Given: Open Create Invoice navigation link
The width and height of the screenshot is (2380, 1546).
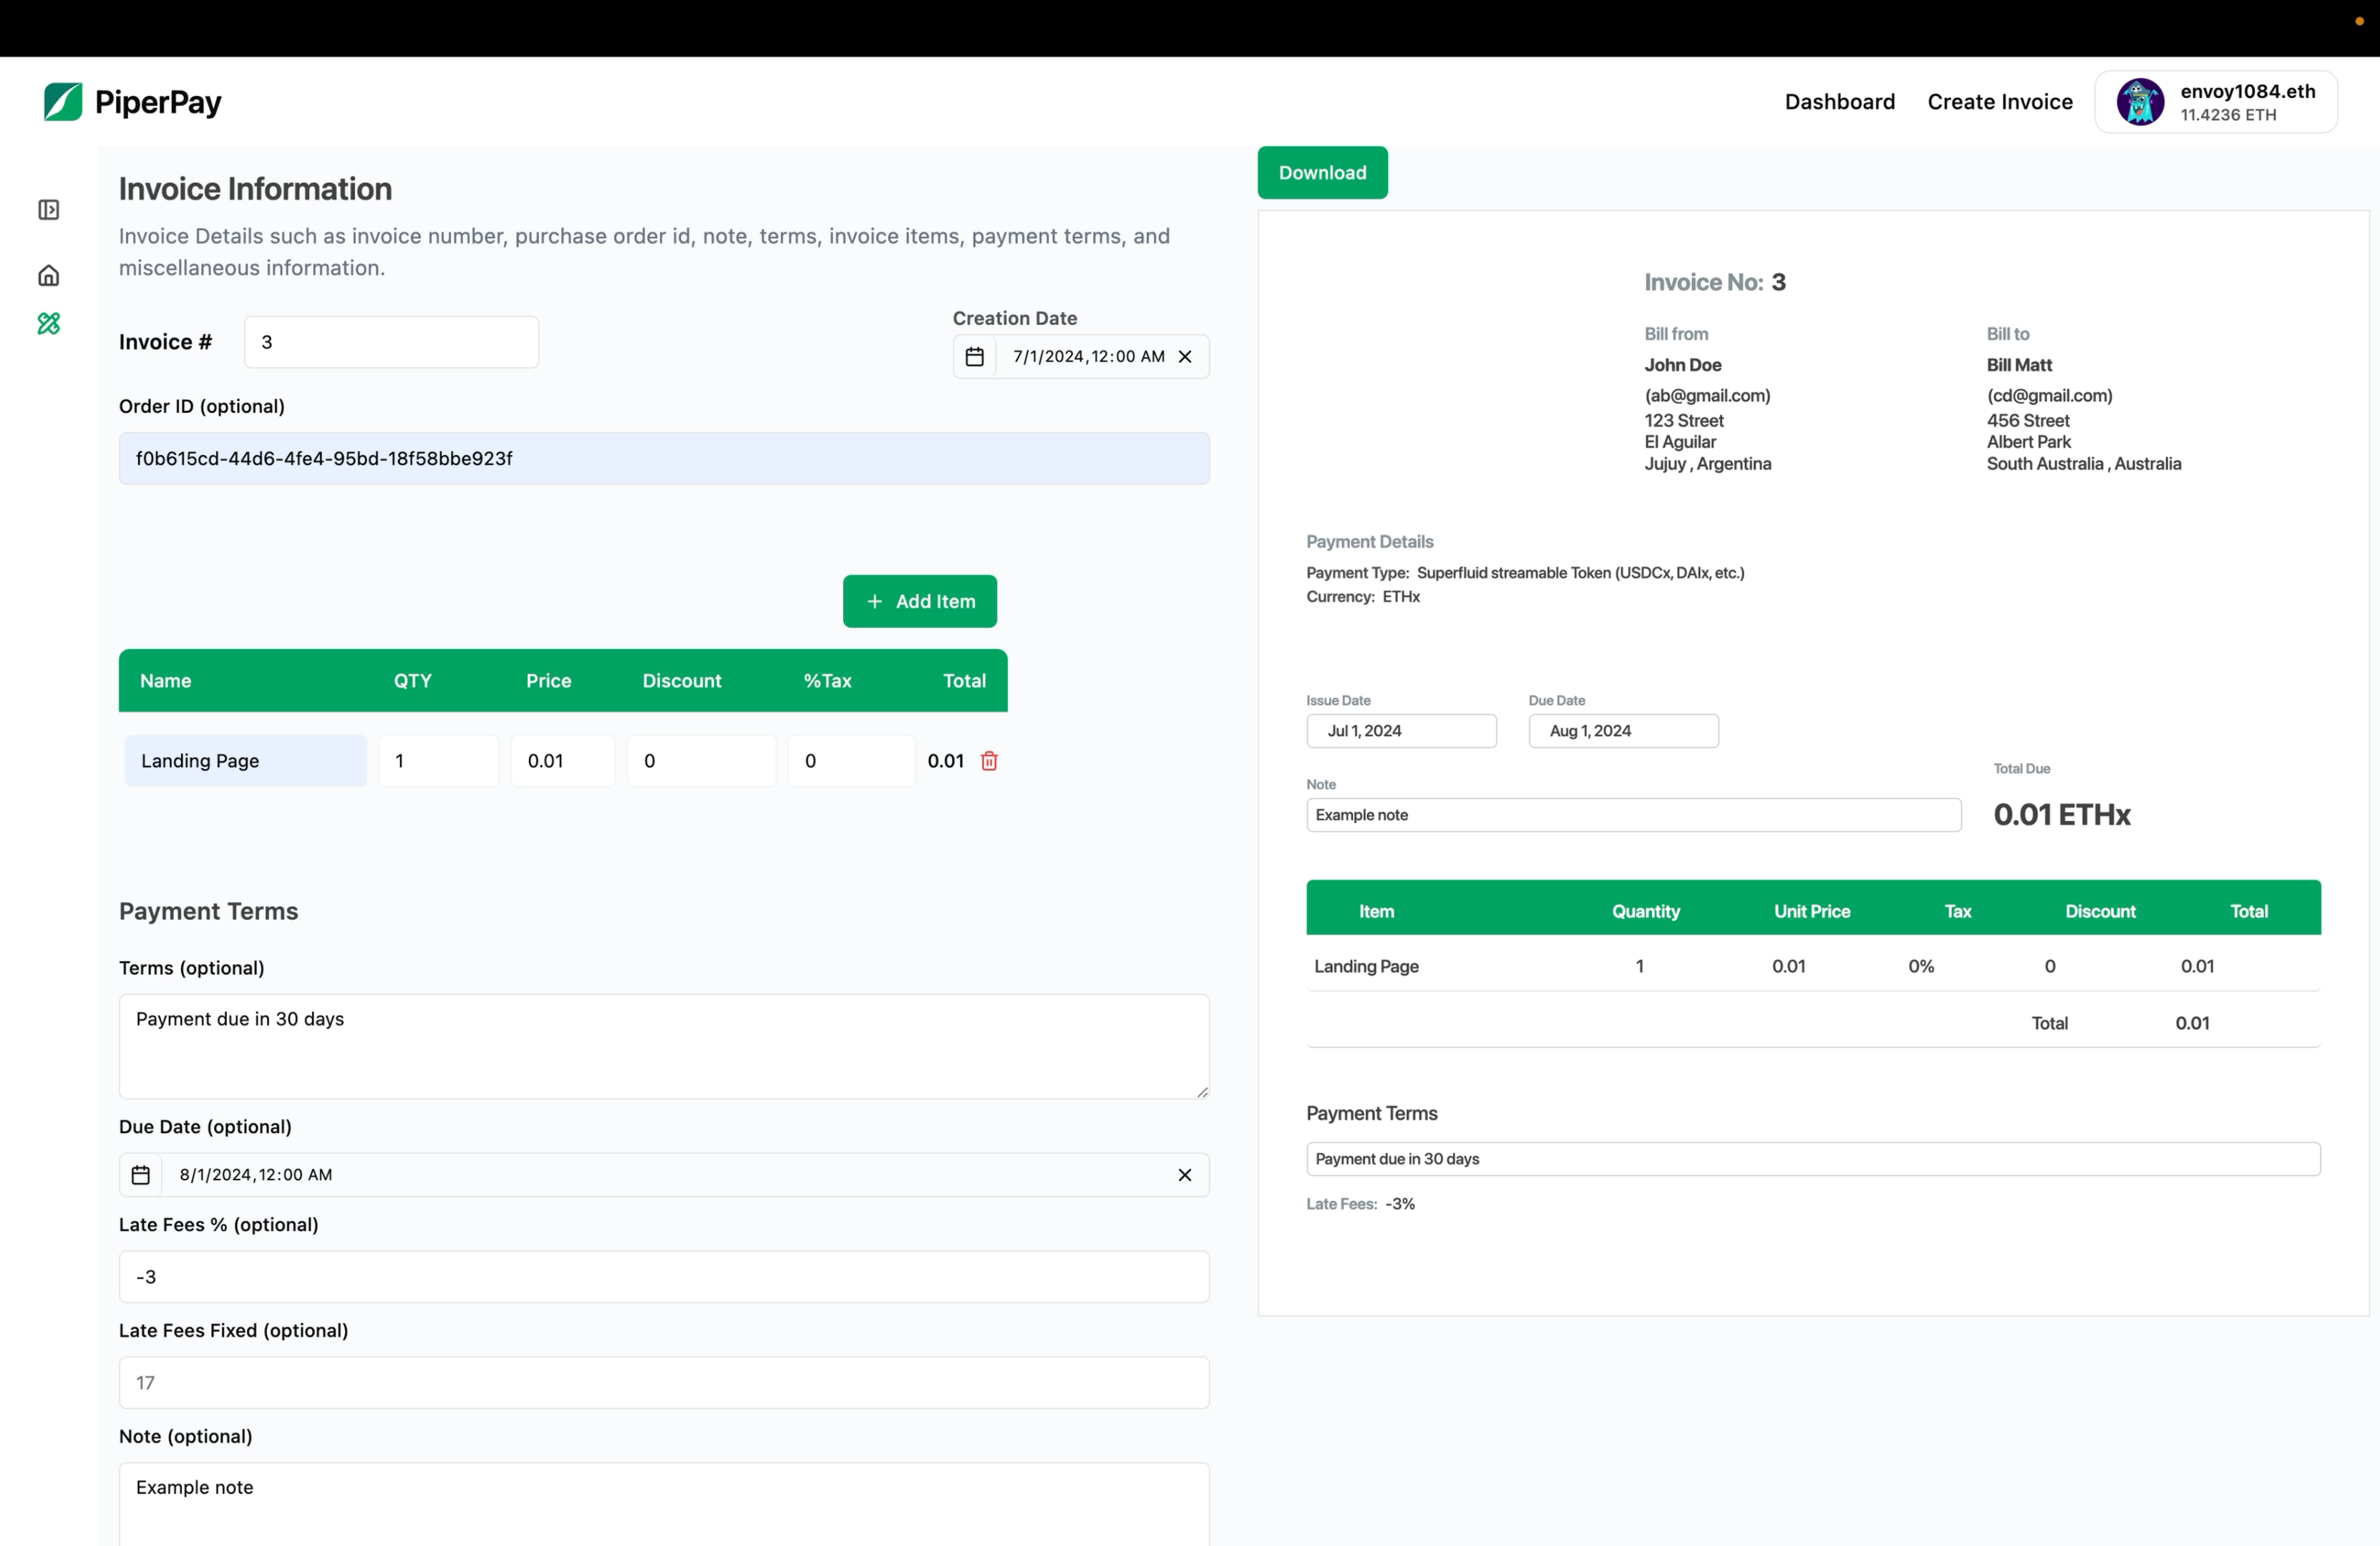Looking at the screenshot, I should click(1999, 102).
